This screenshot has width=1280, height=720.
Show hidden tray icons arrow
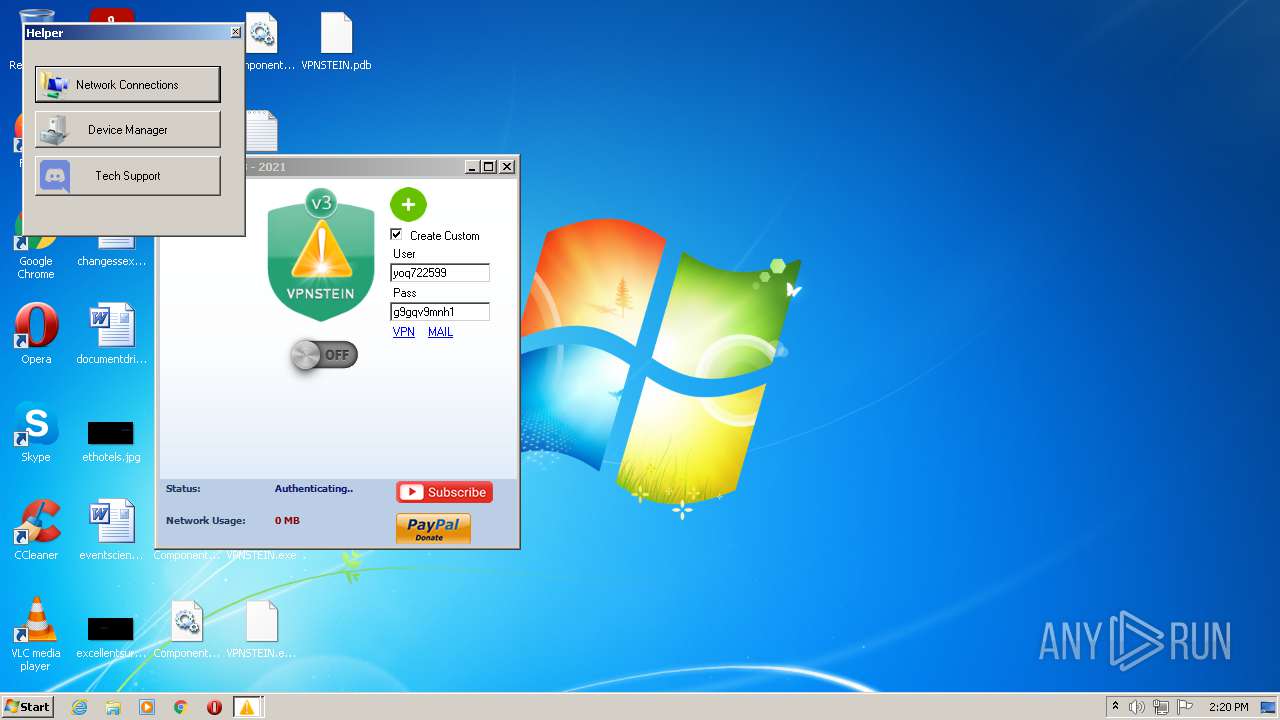click(x=1115, y=707)
